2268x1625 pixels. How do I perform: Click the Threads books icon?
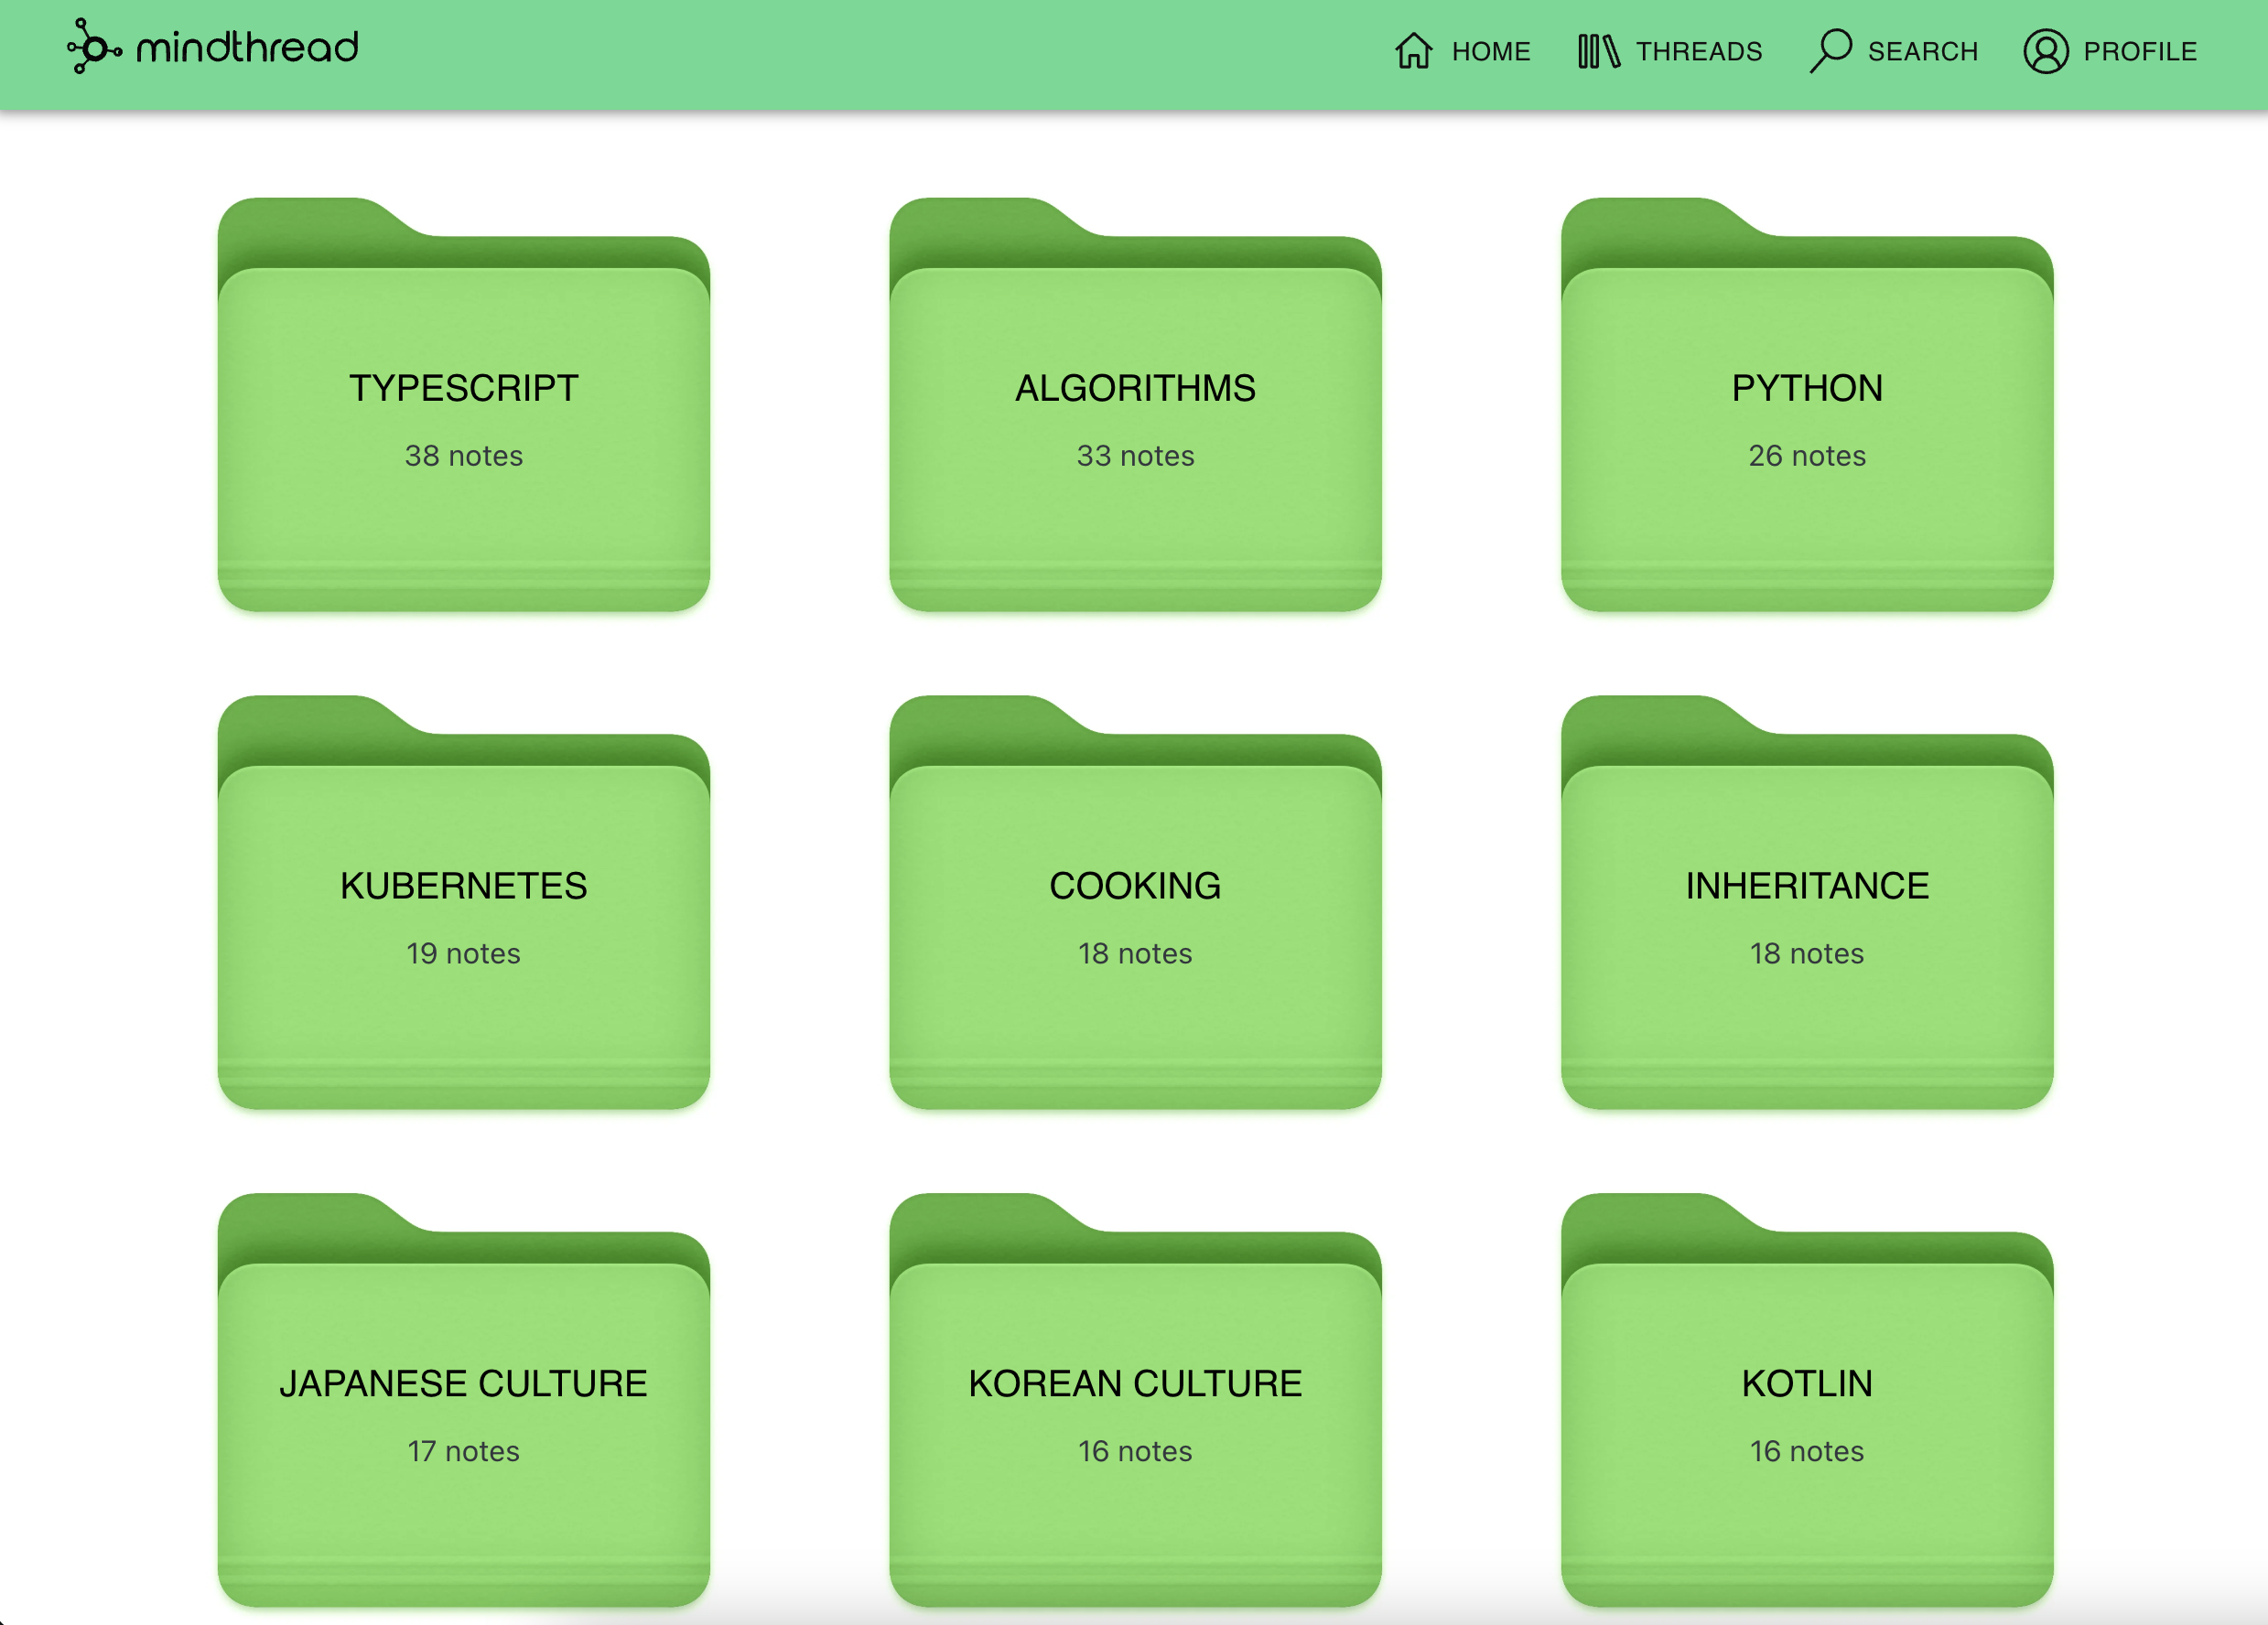pos(1597,51)
